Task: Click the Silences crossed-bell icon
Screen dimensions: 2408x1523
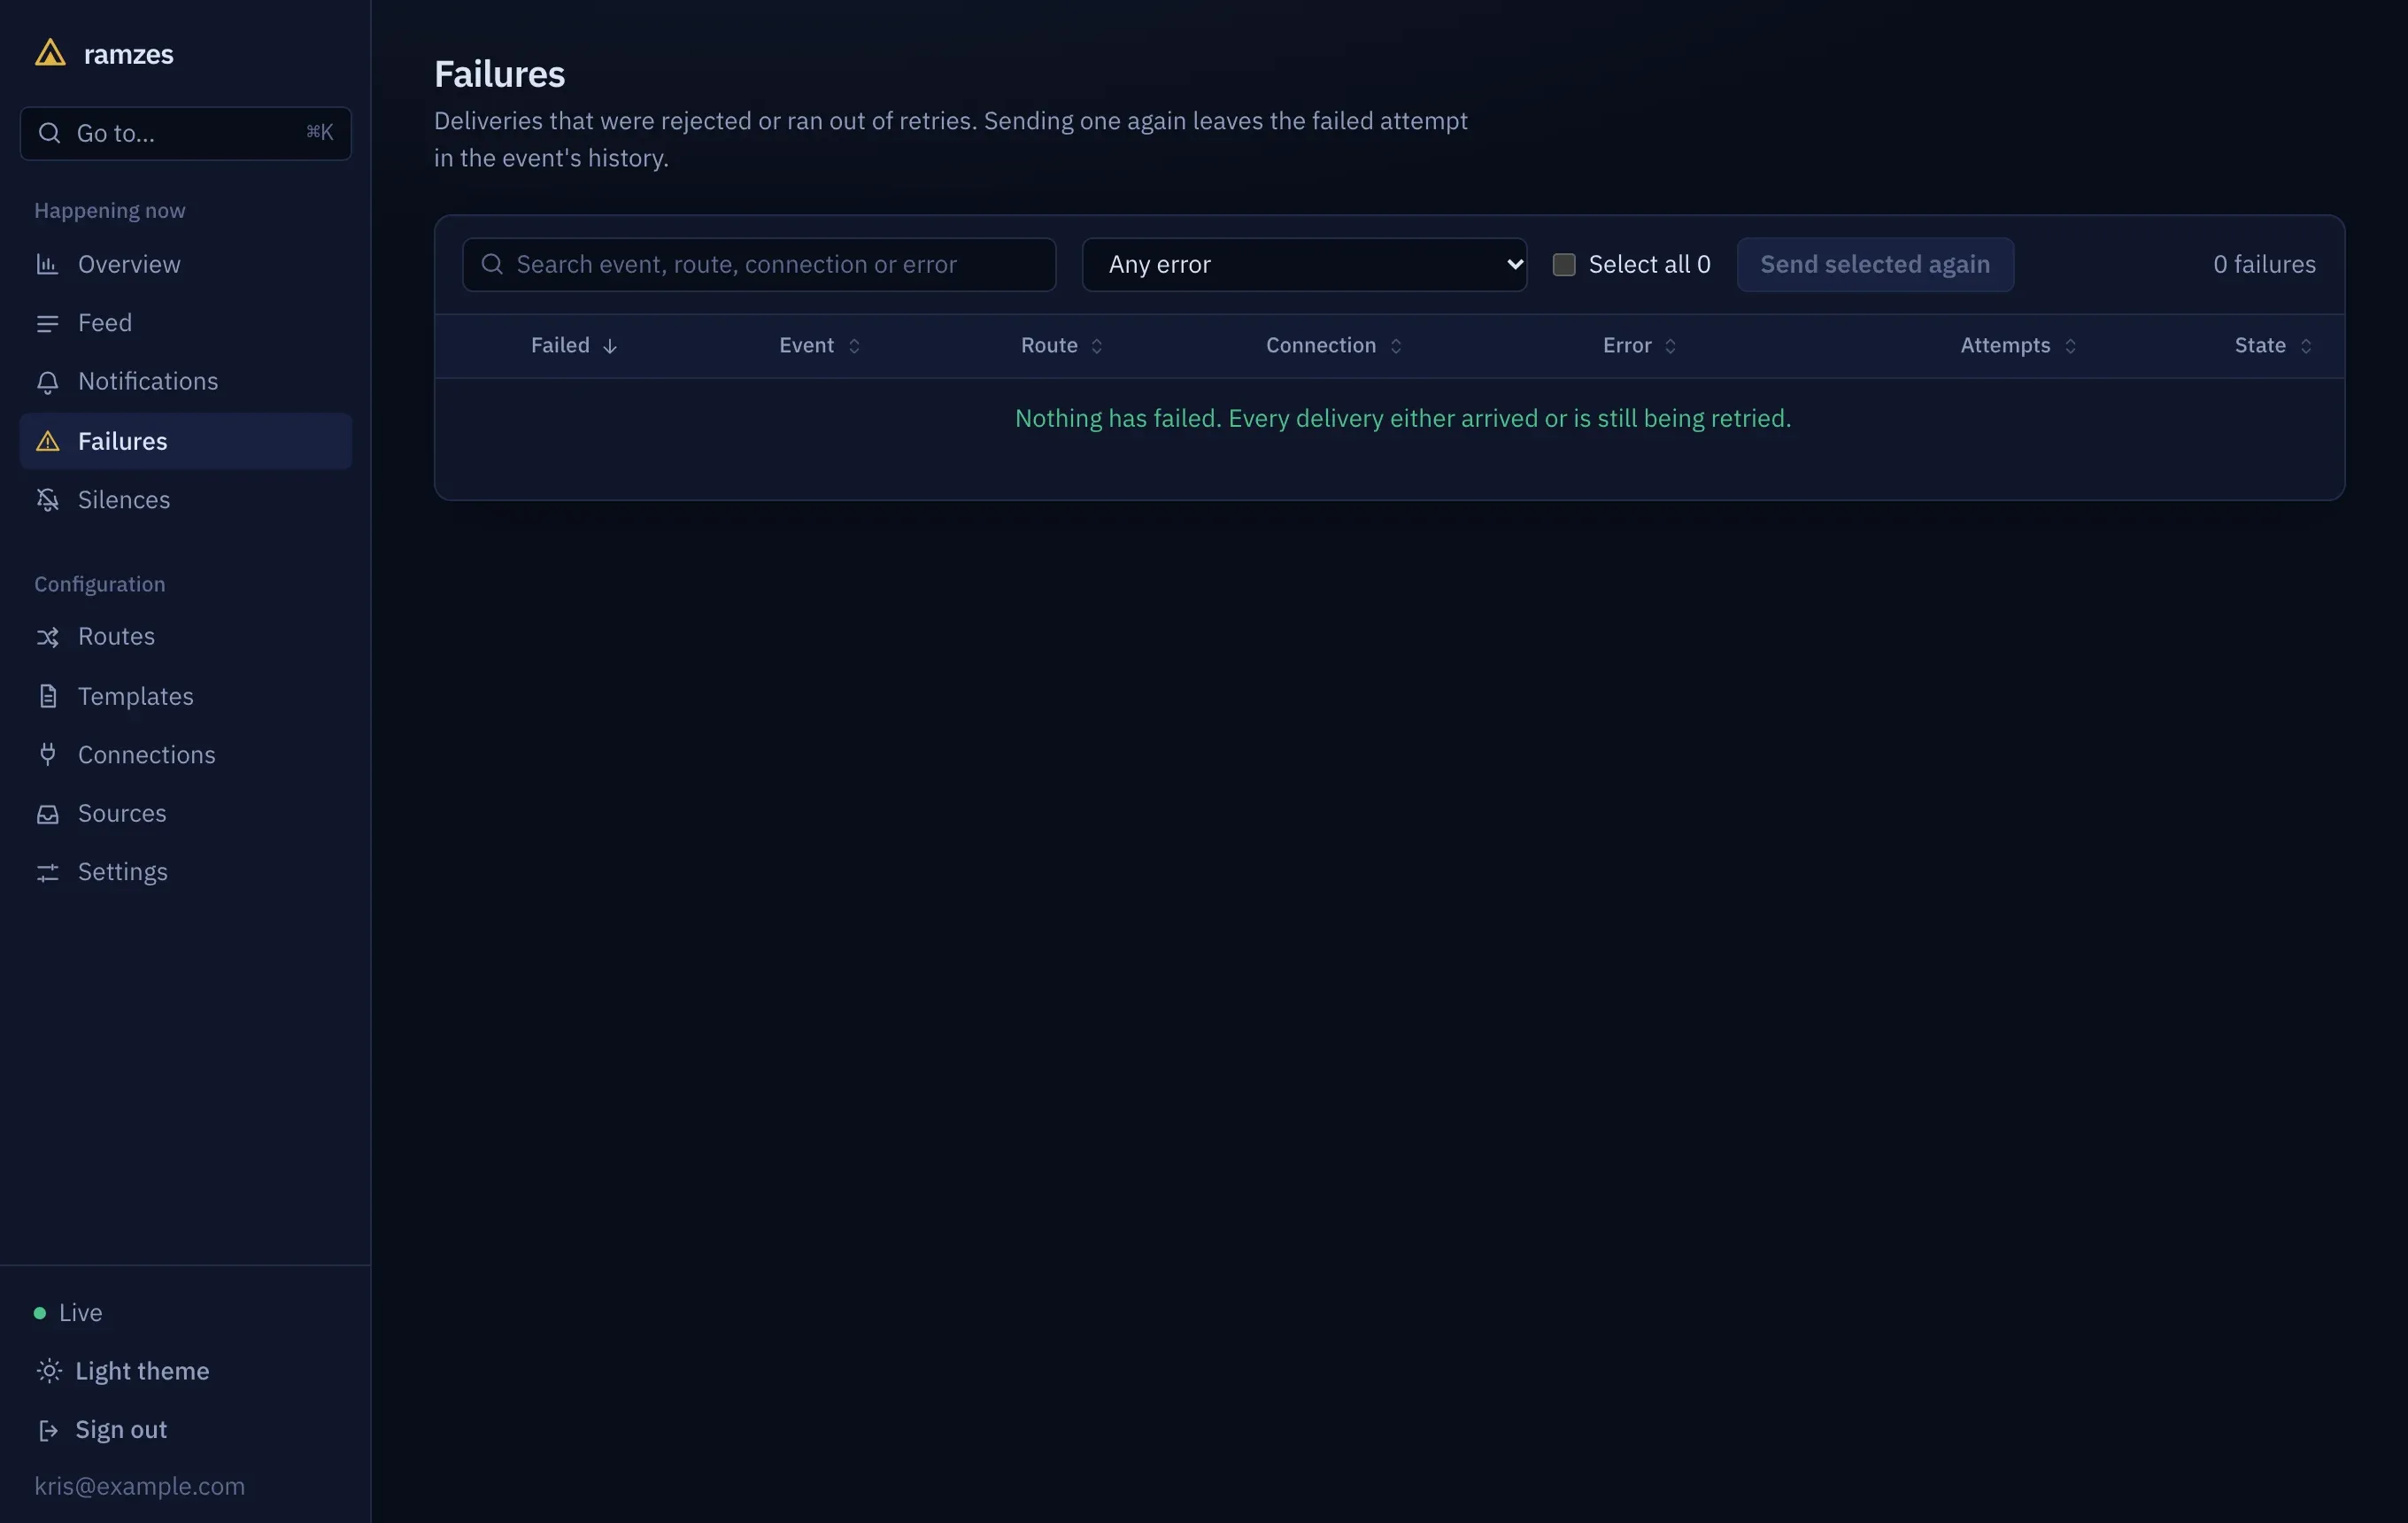Action: click(47, 500)
